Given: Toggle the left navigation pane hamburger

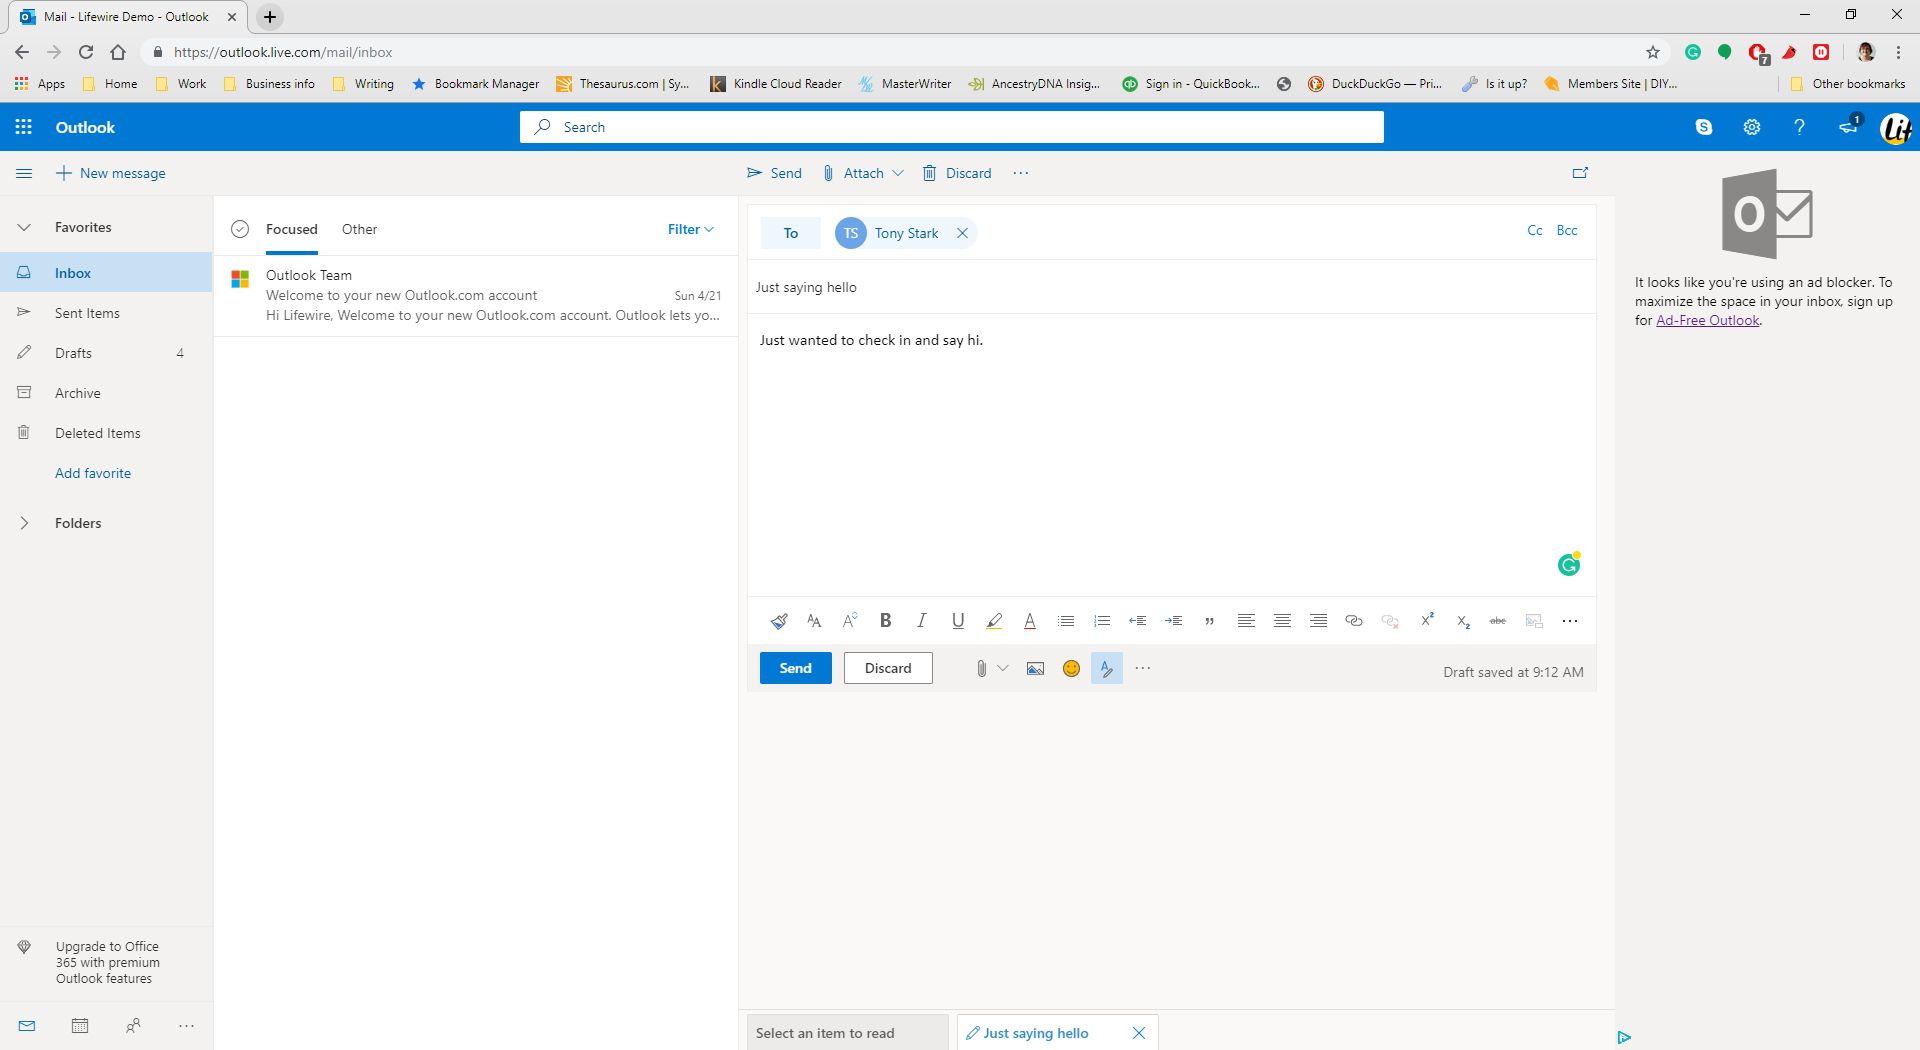Looking at the screenshot, I should [x=24, y=173].
